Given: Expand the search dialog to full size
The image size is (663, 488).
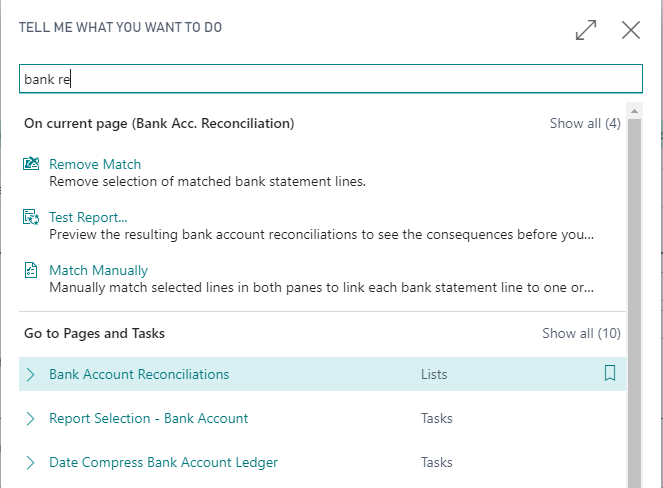Looking at the screenshot, I should [586, 30].
